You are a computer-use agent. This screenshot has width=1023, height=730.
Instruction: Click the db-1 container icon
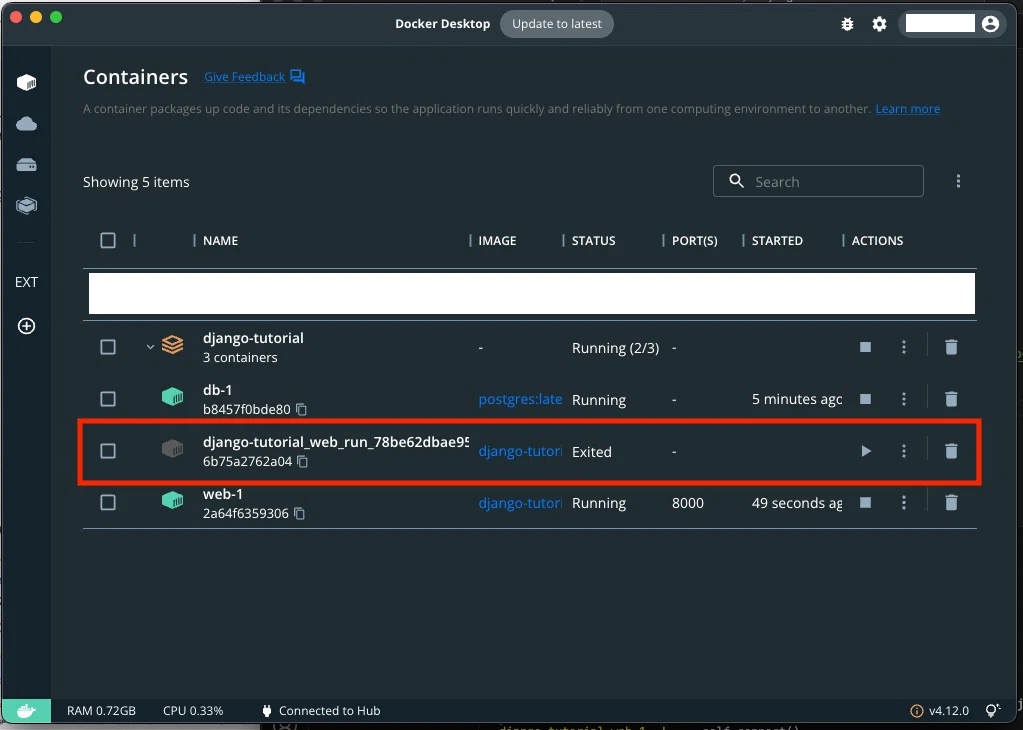click(172, 396)
